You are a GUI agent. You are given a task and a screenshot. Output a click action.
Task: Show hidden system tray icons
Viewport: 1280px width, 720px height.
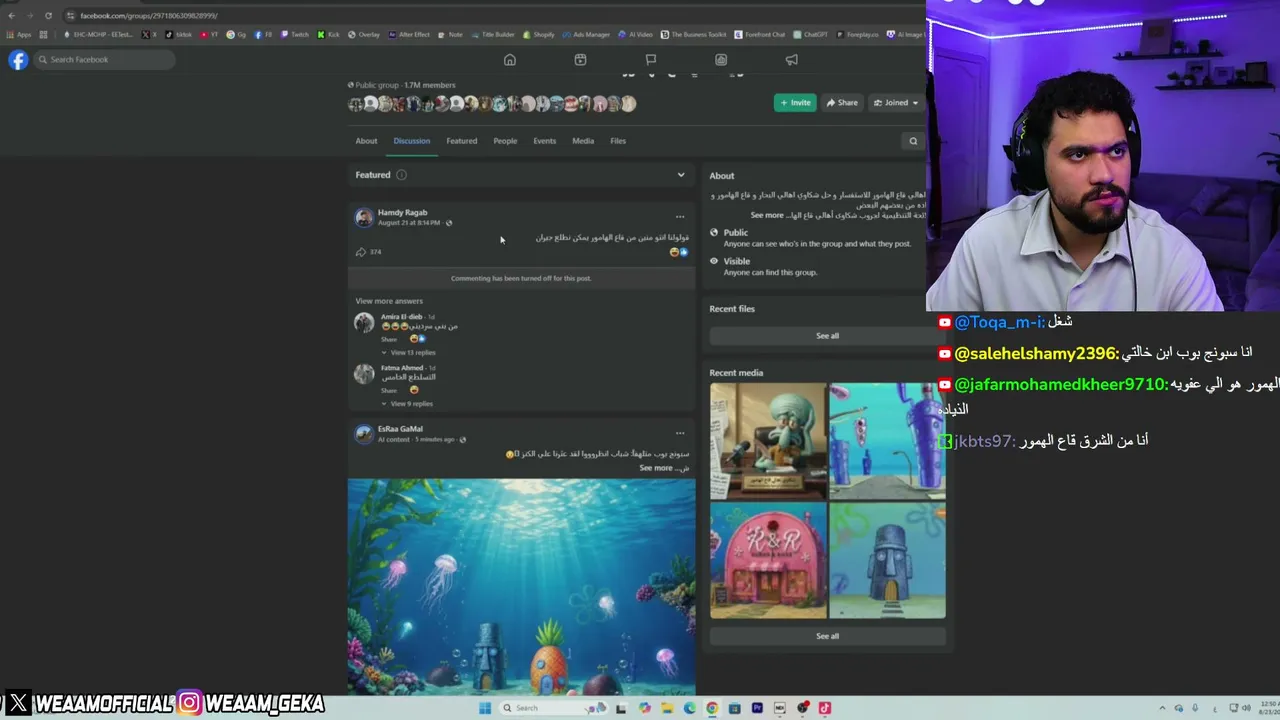point(1162,708)
